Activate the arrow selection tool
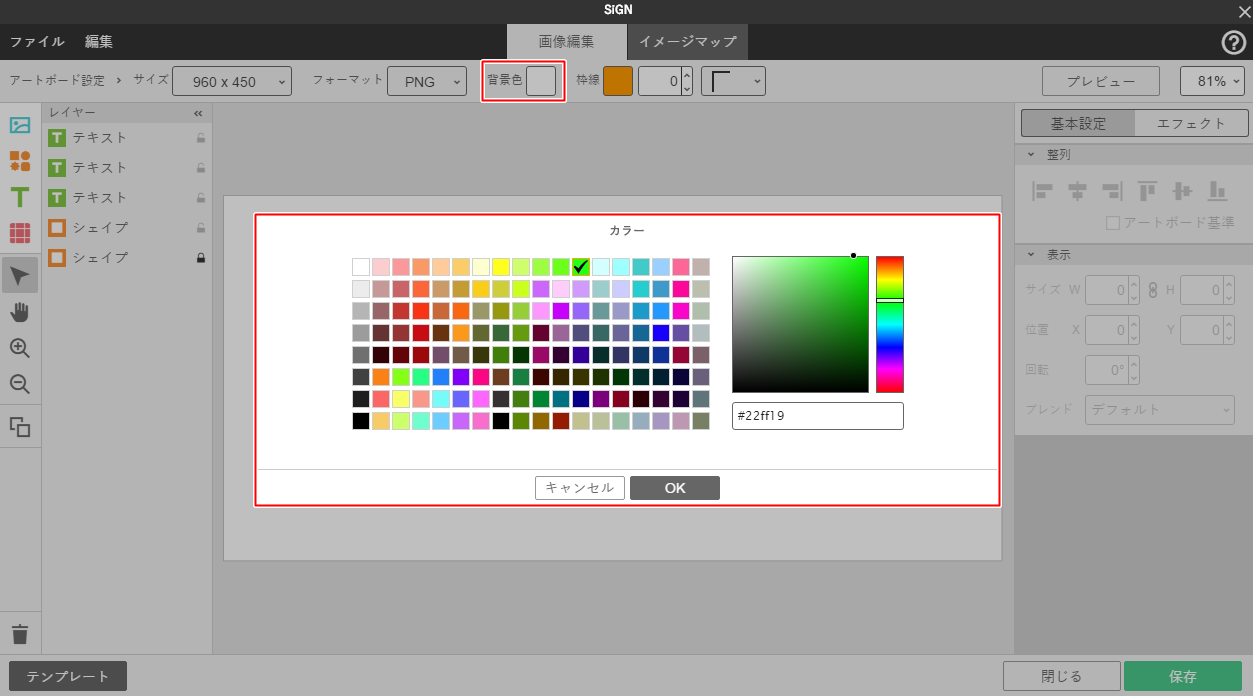1253x696 pixels. pos(20,275)
